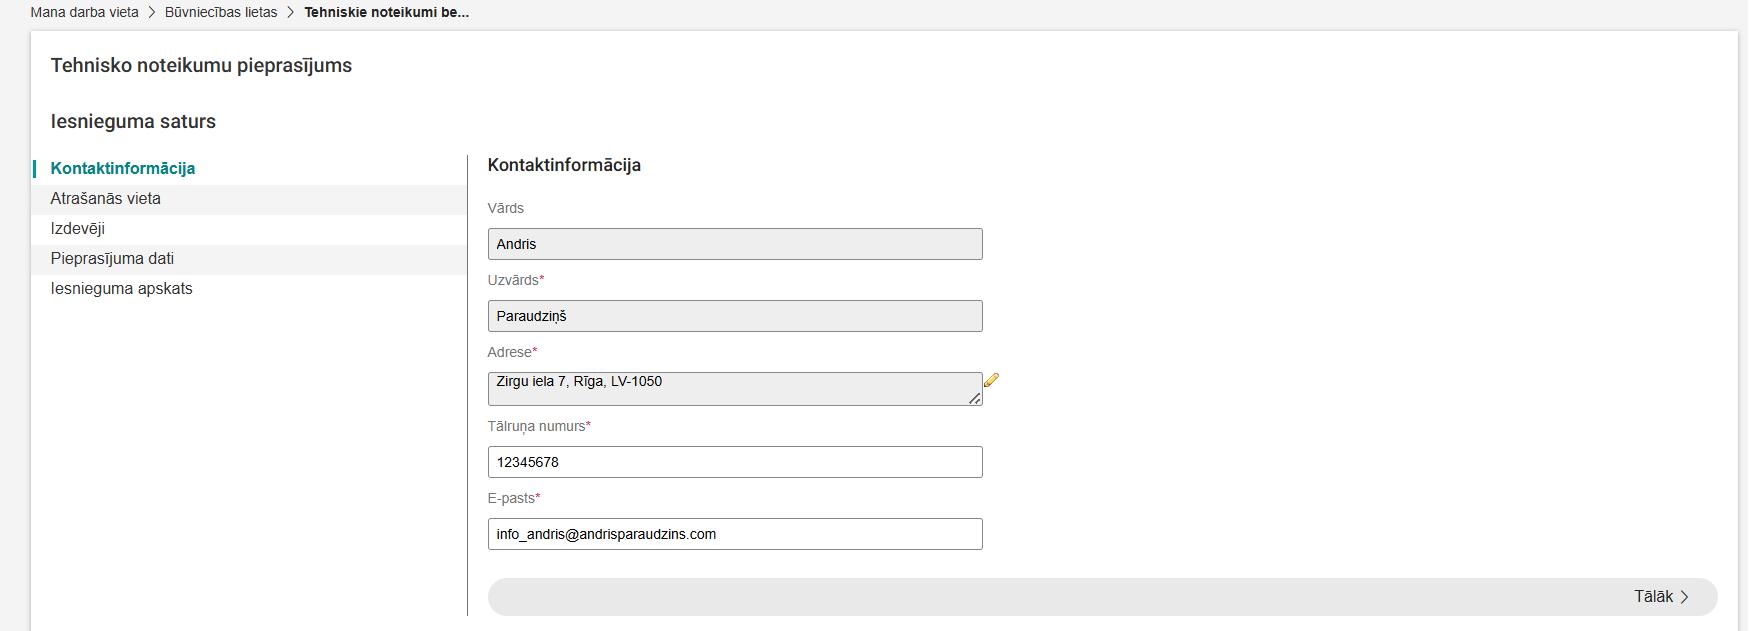Open the 'Izdevēji' section
The image size is (1750, 631).
(x=78, y=228)
